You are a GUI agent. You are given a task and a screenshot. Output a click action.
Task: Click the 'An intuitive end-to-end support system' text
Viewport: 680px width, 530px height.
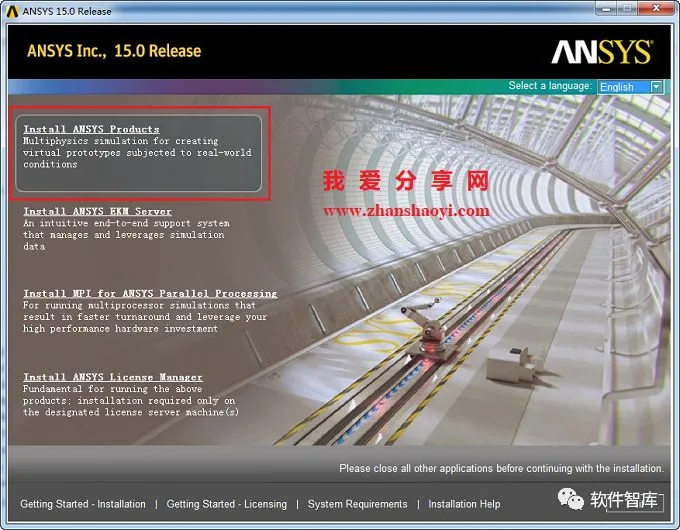pos(126,223)
